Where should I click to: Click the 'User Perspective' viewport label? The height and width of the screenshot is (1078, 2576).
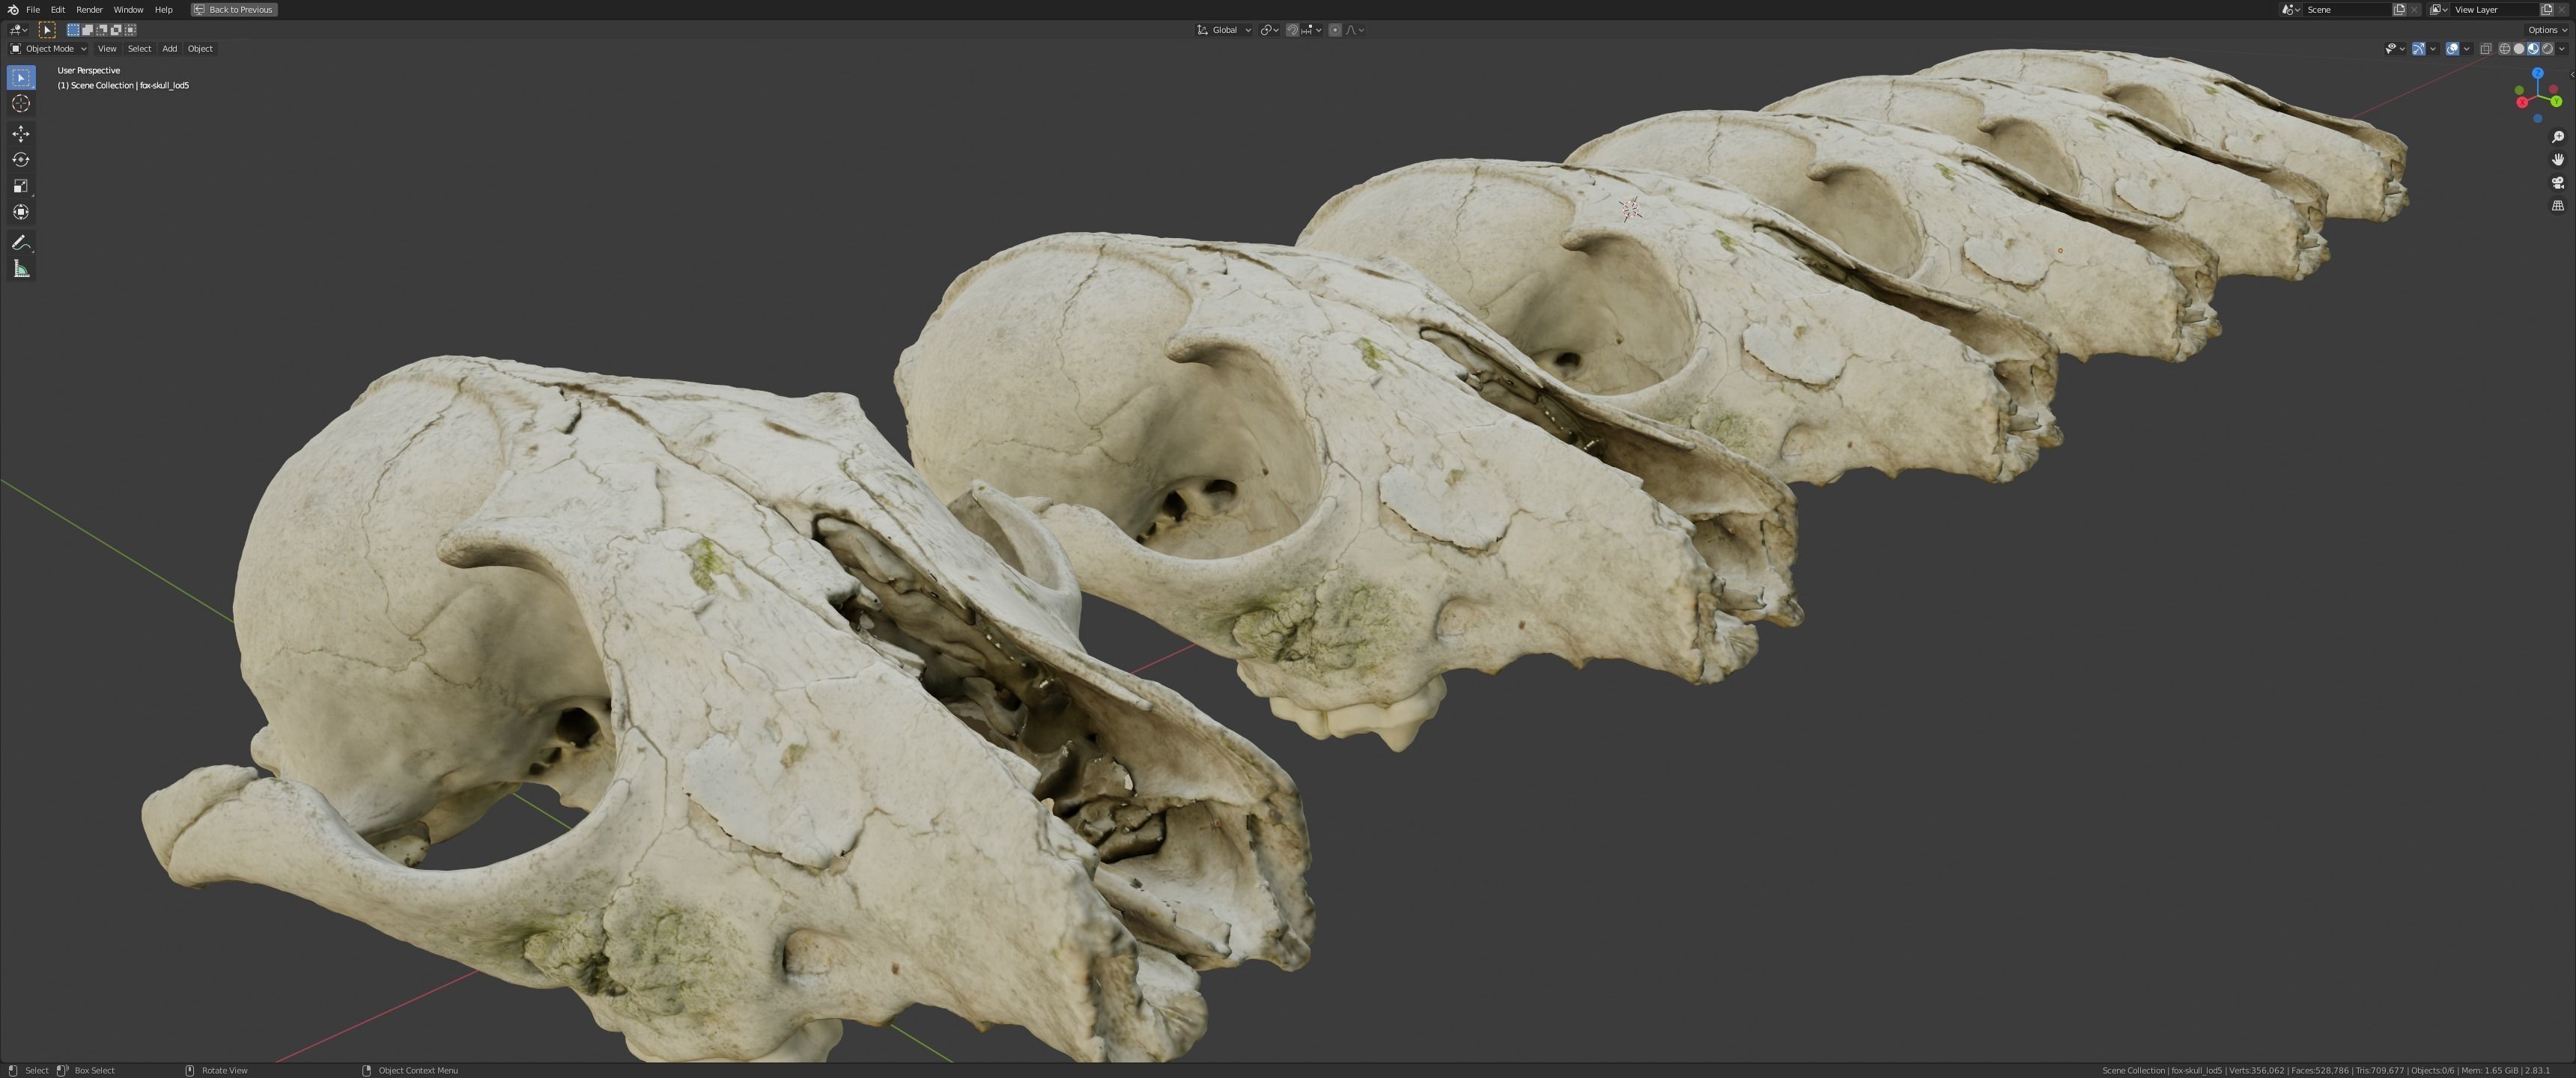click(x=89, y=70)
